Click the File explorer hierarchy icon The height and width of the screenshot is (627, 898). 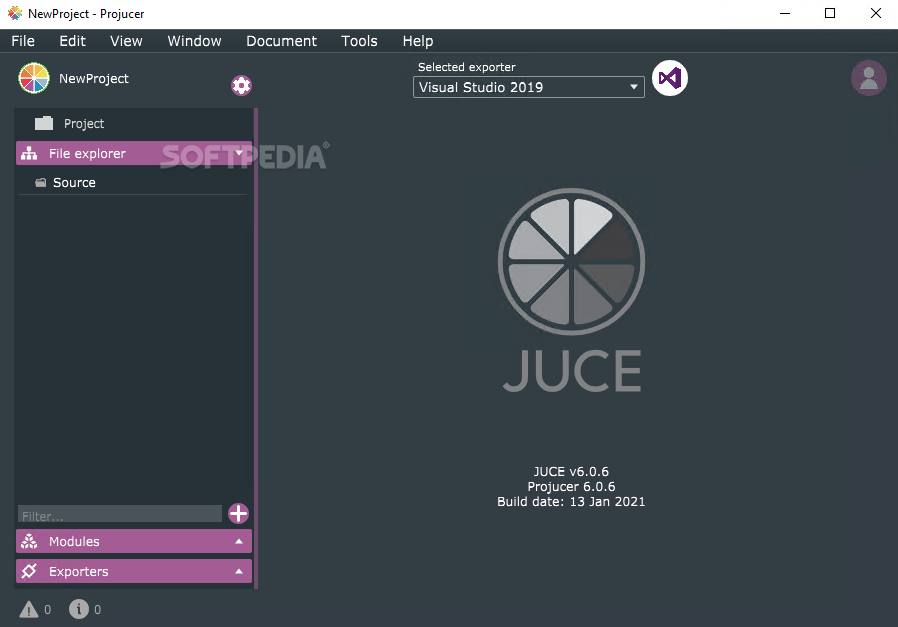click(x=29, y=153)
